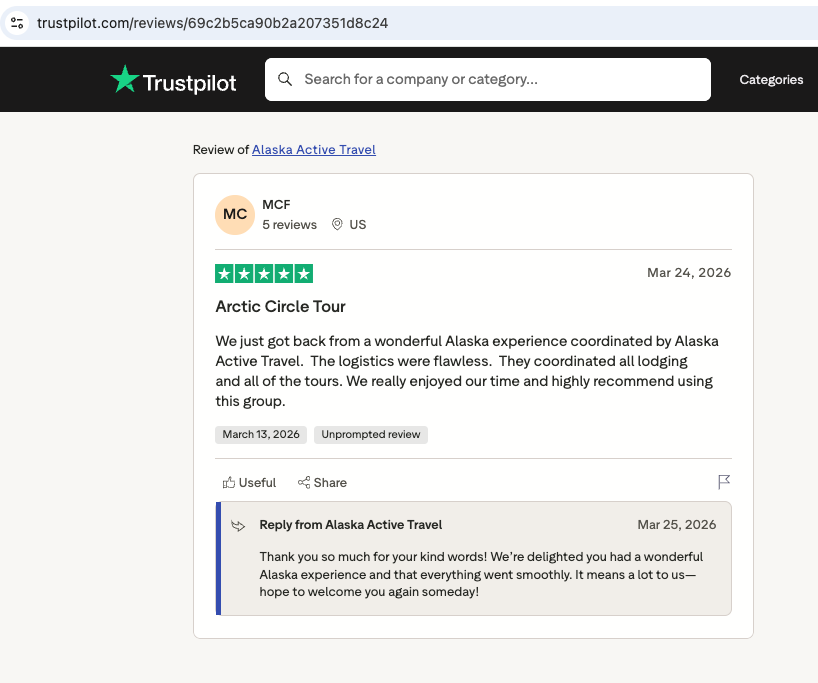Open the Trustpilot logo home link
The image size is (818, 683).
point(173,80)
